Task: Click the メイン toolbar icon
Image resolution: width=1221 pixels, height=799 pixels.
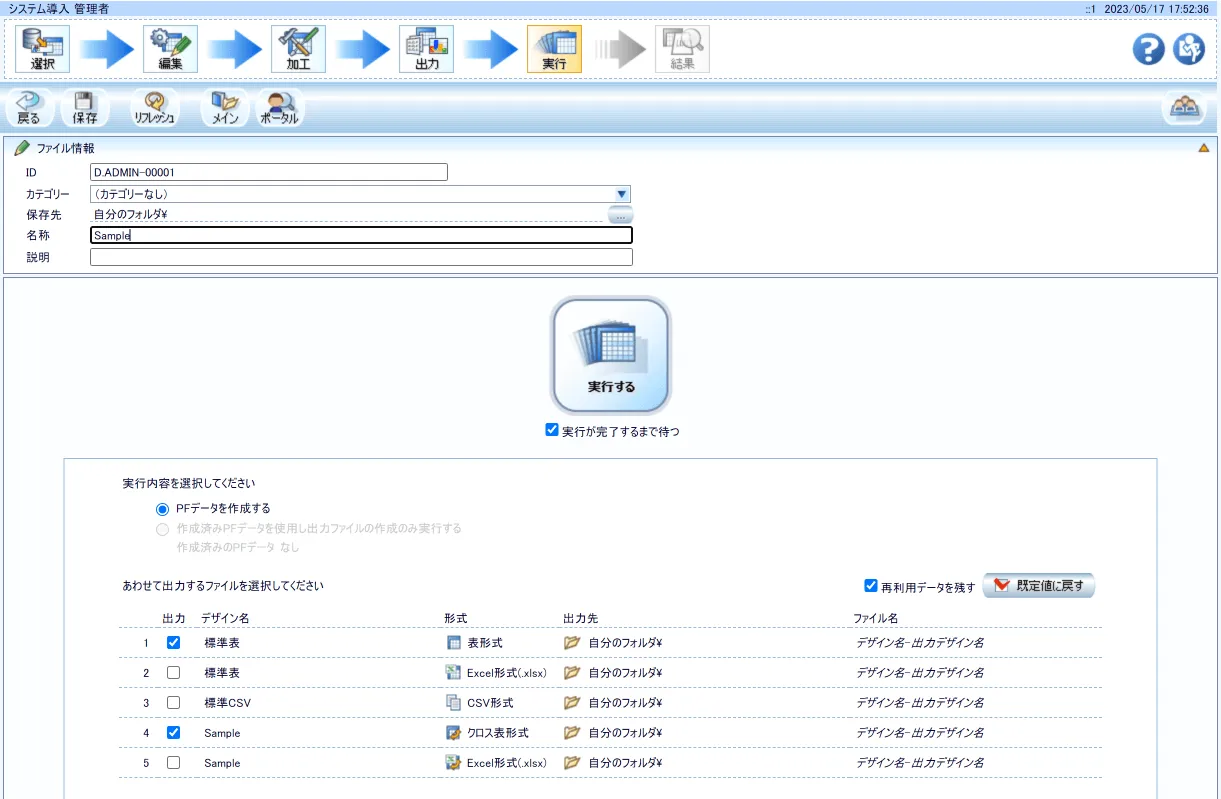Action: 225,108
